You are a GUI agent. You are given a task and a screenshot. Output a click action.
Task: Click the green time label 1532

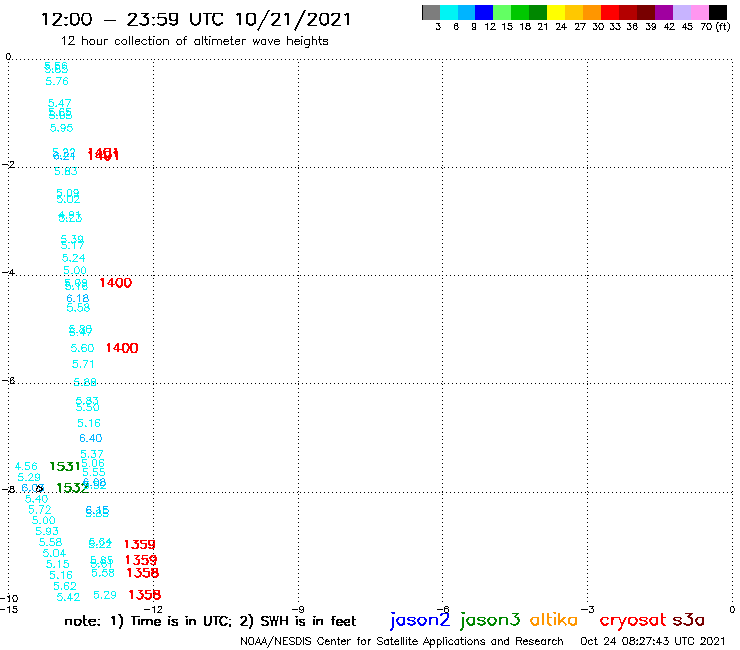(72, 488)
